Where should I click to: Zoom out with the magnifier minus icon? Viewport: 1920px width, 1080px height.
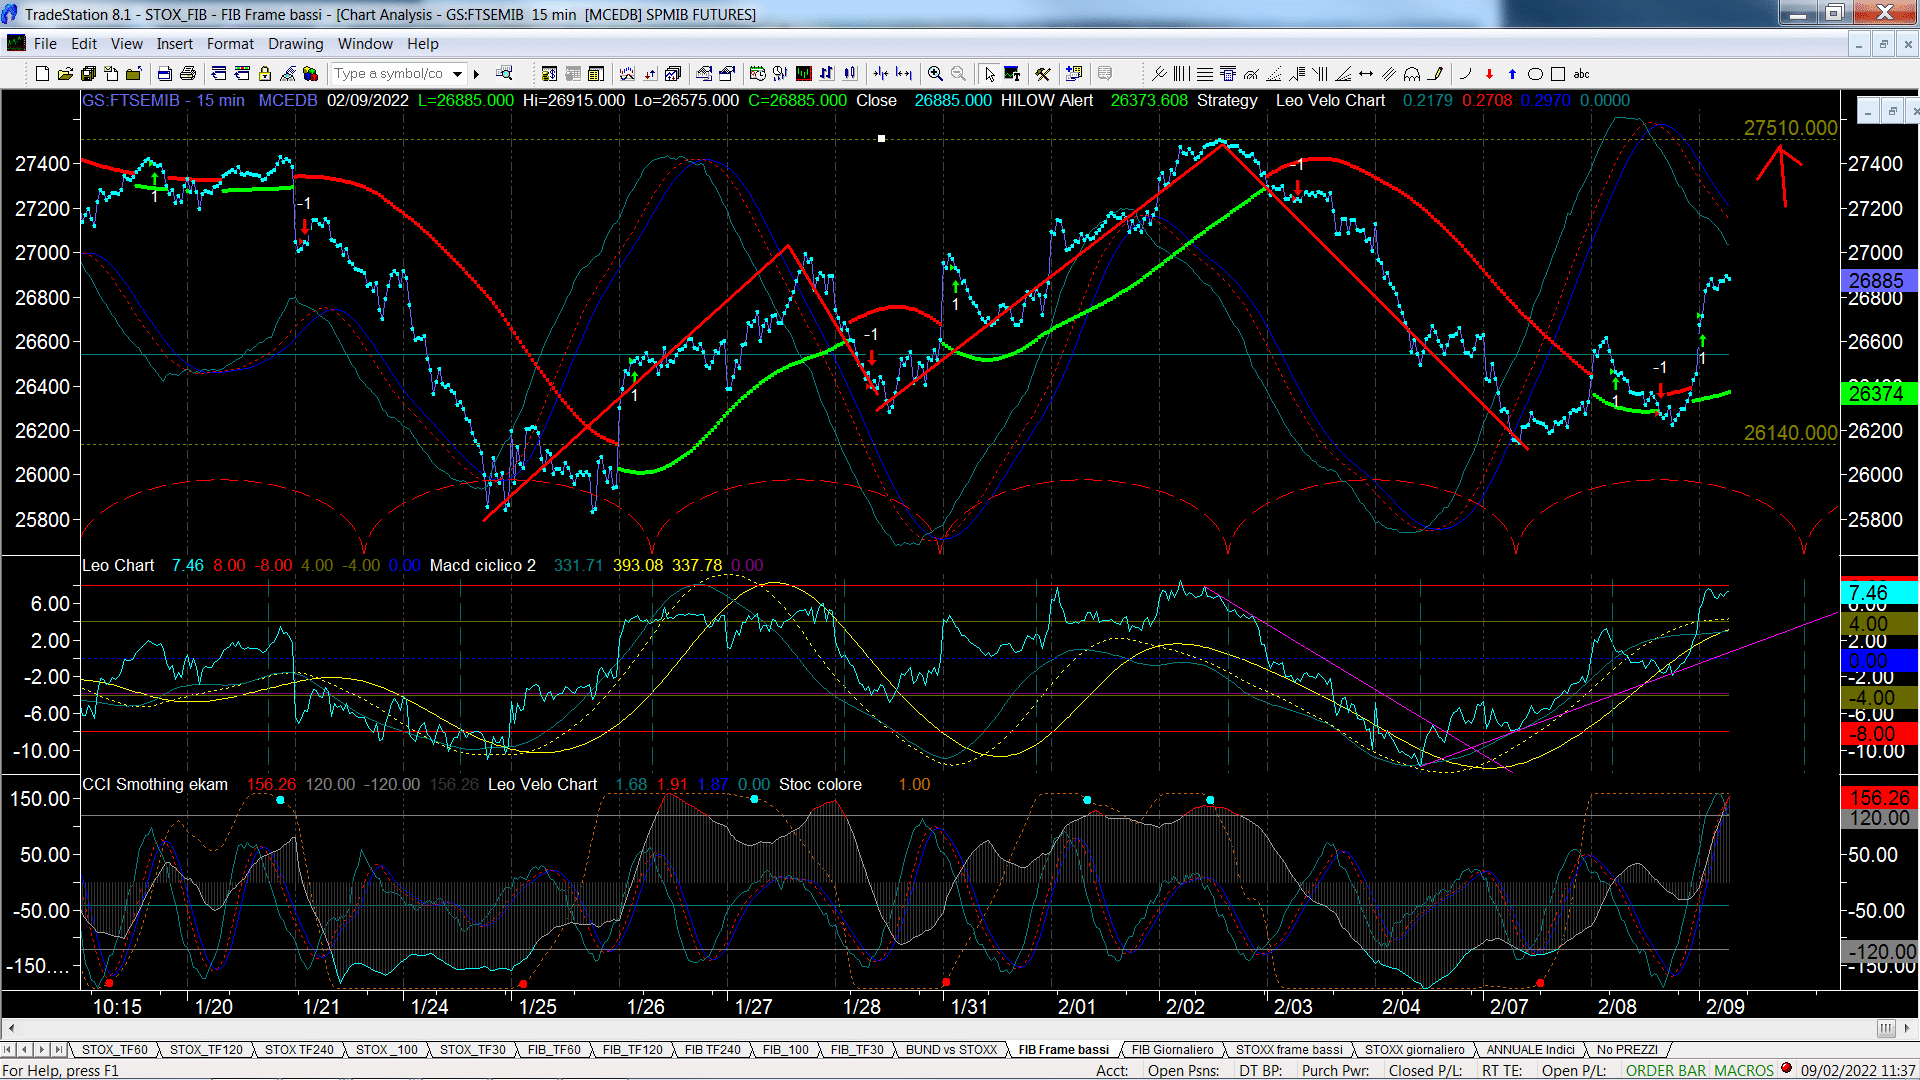pyautogui.click(x=958, y=74)
